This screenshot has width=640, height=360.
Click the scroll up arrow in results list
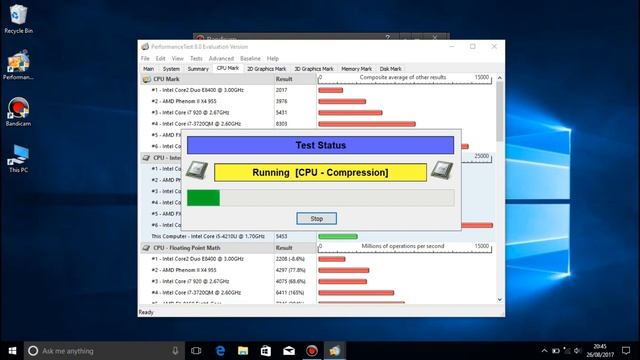(500, 78)
